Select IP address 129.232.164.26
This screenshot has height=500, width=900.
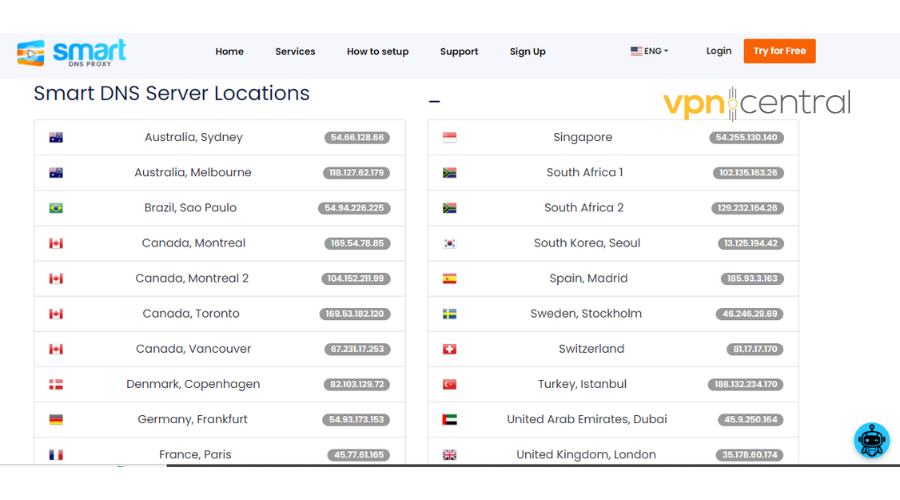tap(747, 208)
